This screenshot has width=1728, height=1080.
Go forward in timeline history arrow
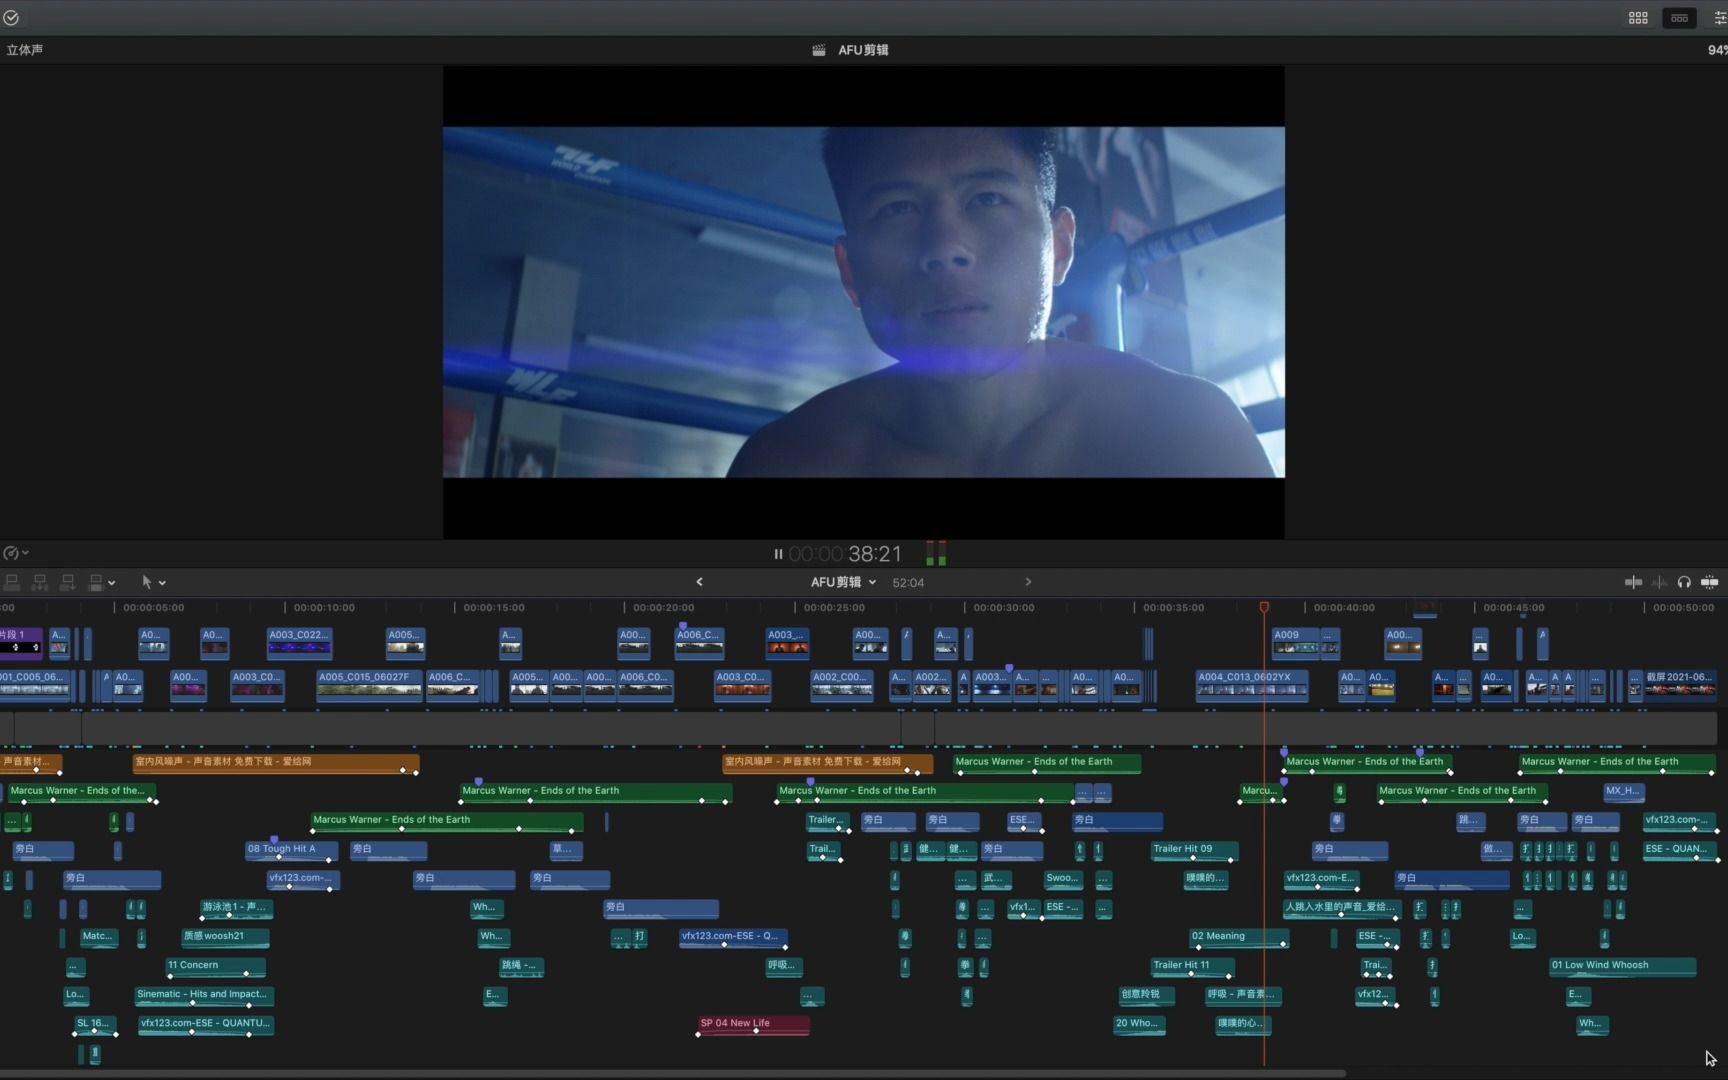click(1028, 582)
